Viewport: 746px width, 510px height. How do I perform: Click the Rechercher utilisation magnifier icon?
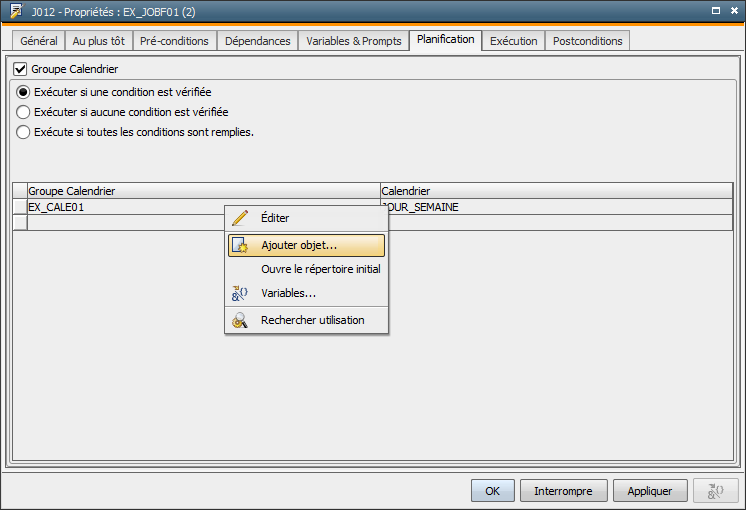[x=239, y=320]
